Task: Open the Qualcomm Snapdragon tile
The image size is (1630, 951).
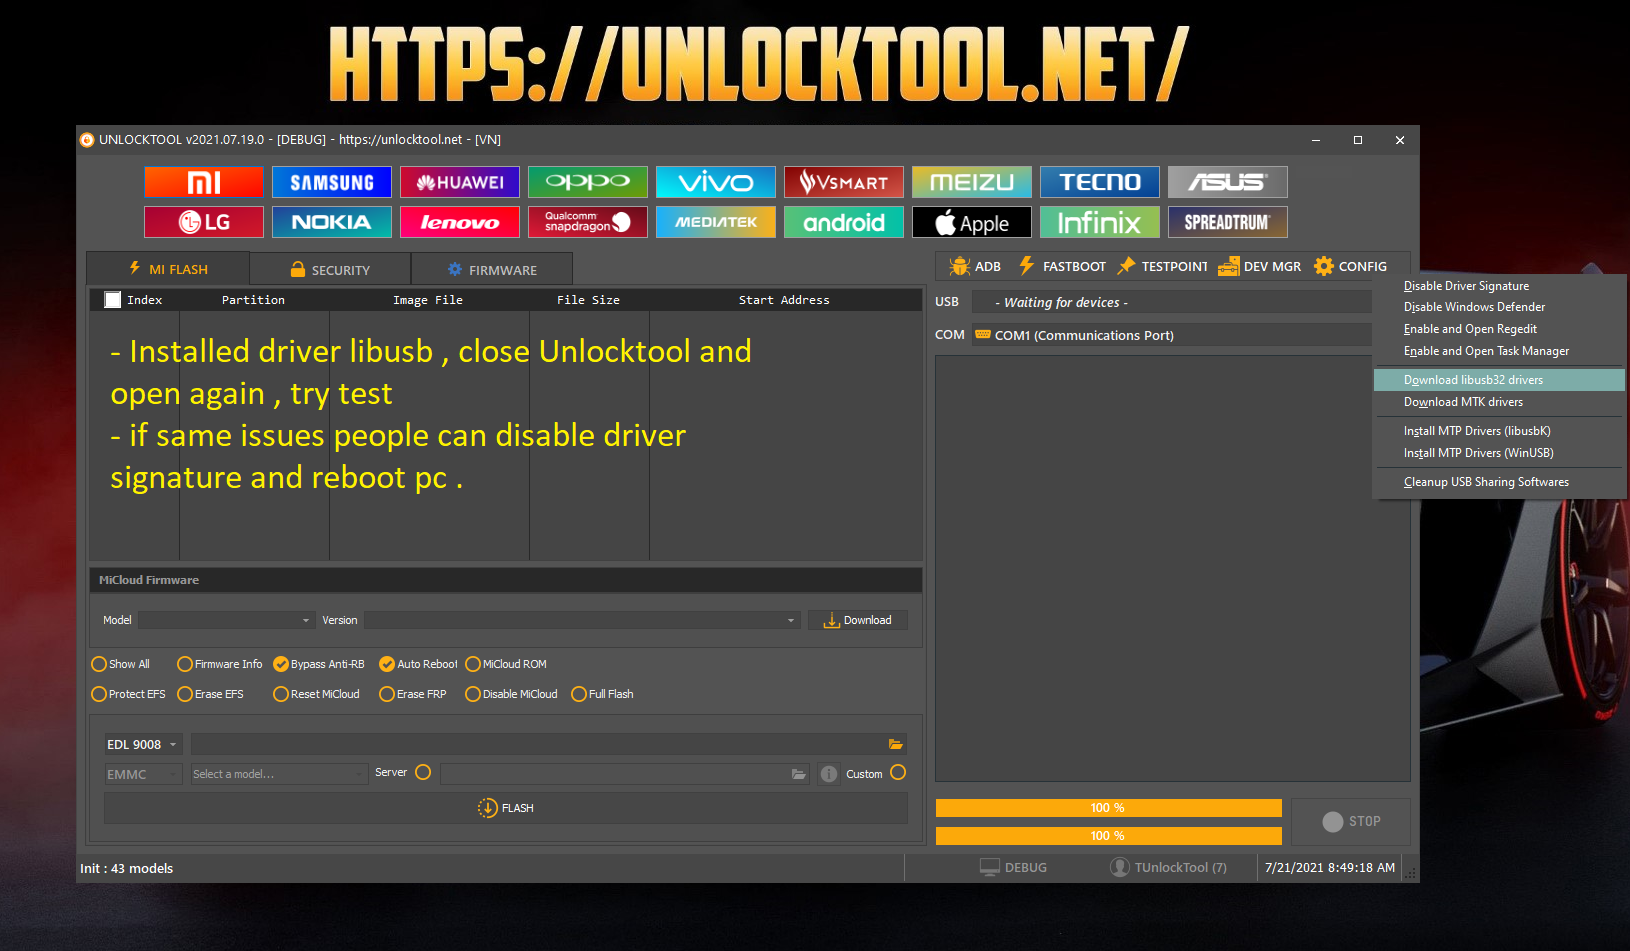Action: click(588, 222)
